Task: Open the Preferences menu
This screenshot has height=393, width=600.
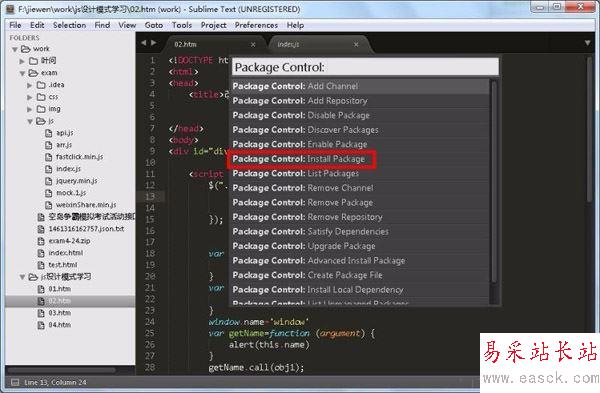Action: click(x=256, y=25)
